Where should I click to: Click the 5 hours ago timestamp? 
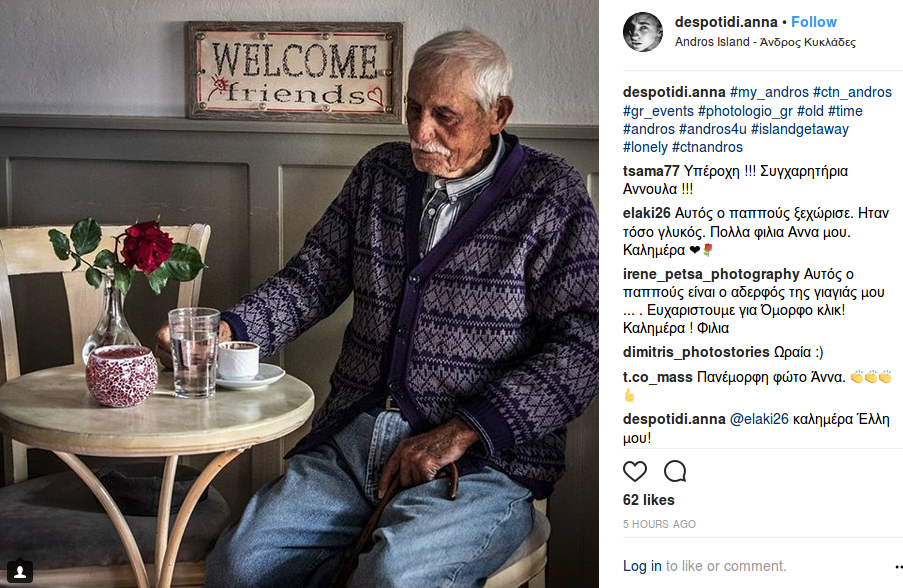tap(659, 524)
